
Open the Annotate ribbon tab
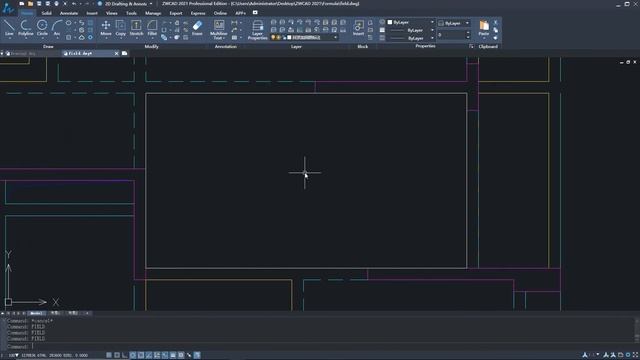click(x=69, y=13)
